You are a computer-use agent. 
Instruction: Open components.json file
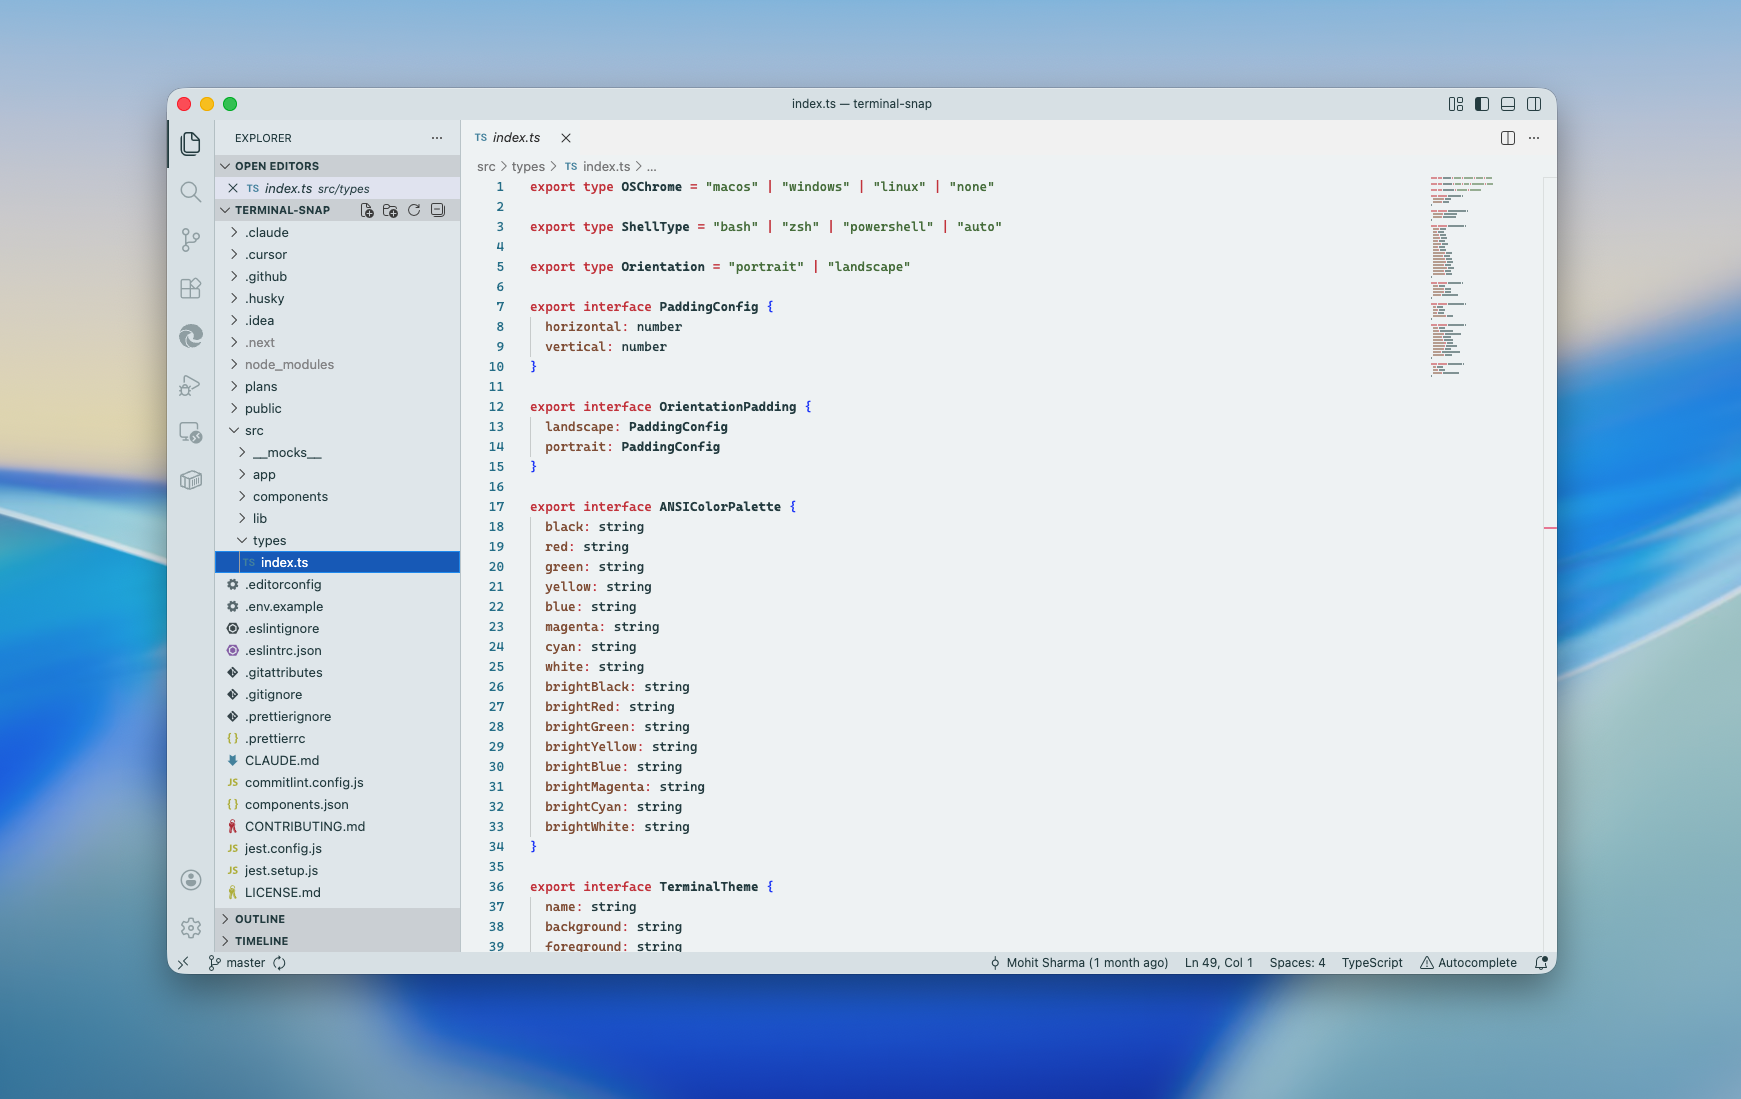pos(338,804)
